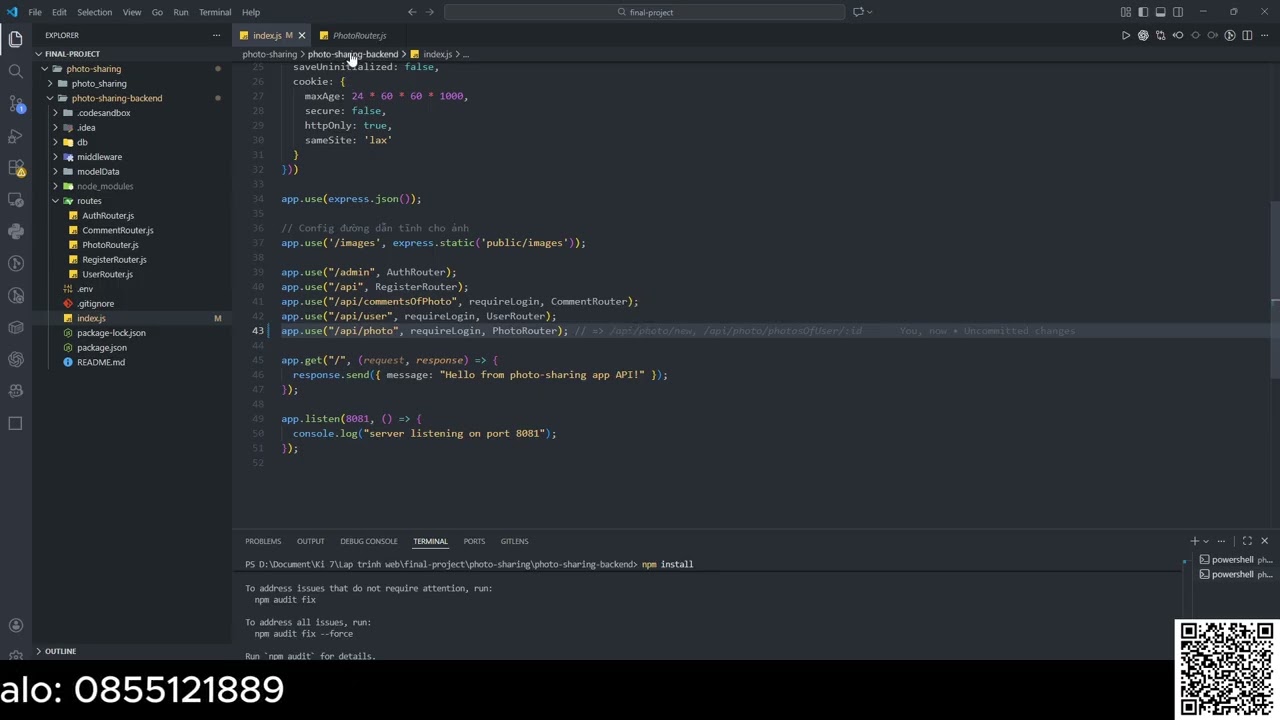
Task: Open the Run and Debug view
Action: (15, 135)
